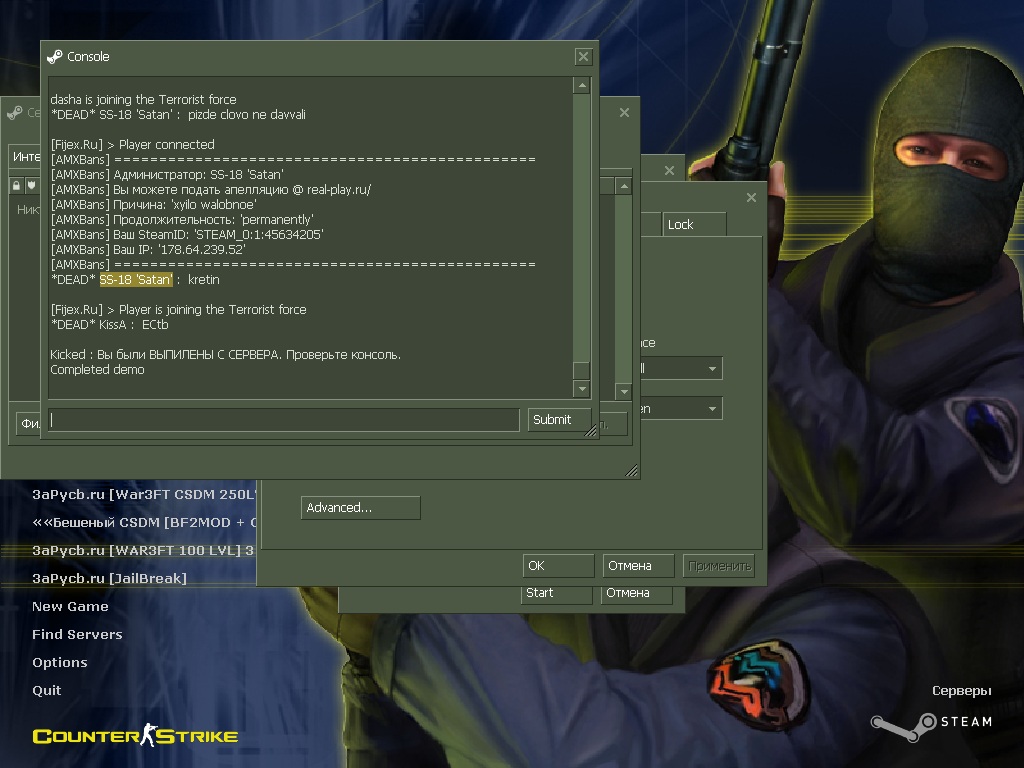Select Options in the main menu
This screenshot has height=768, width=1024.
60,662
